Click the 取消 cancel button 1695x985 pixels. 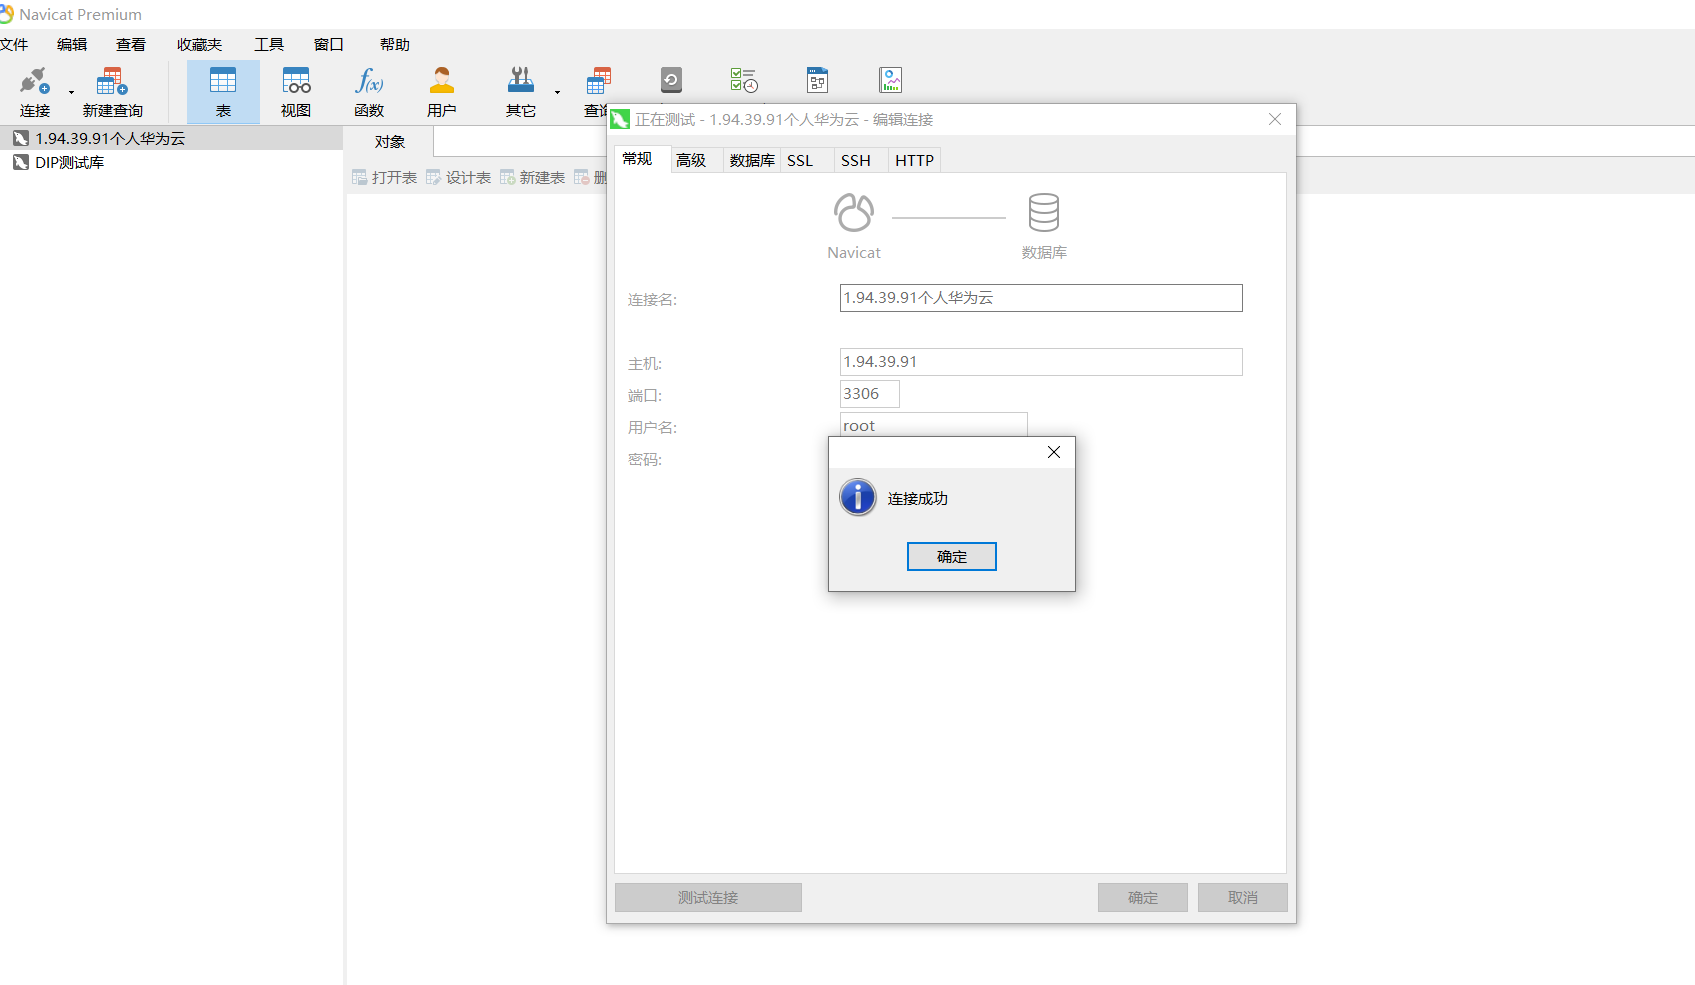[x=1243, y=898]
